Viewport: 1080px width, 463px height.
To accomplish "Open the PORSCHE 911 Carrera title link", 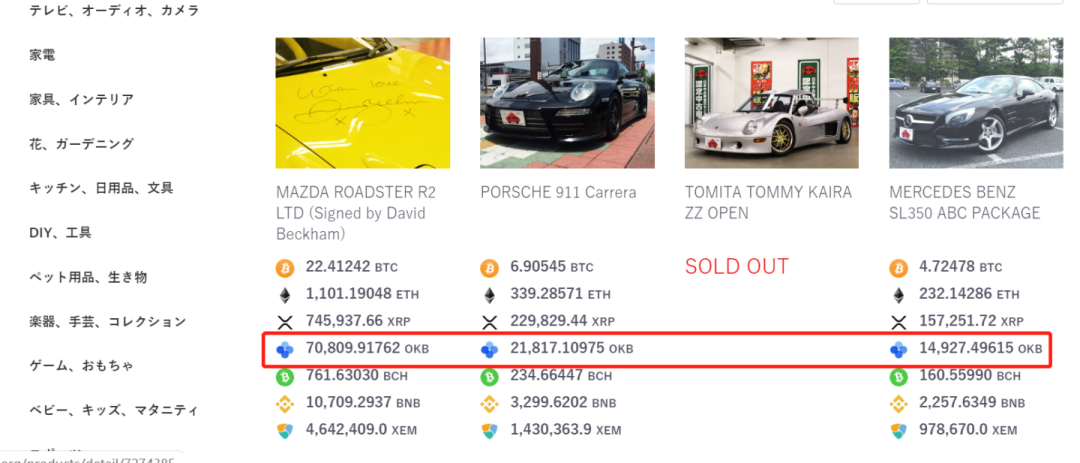I will pos(555,192).
